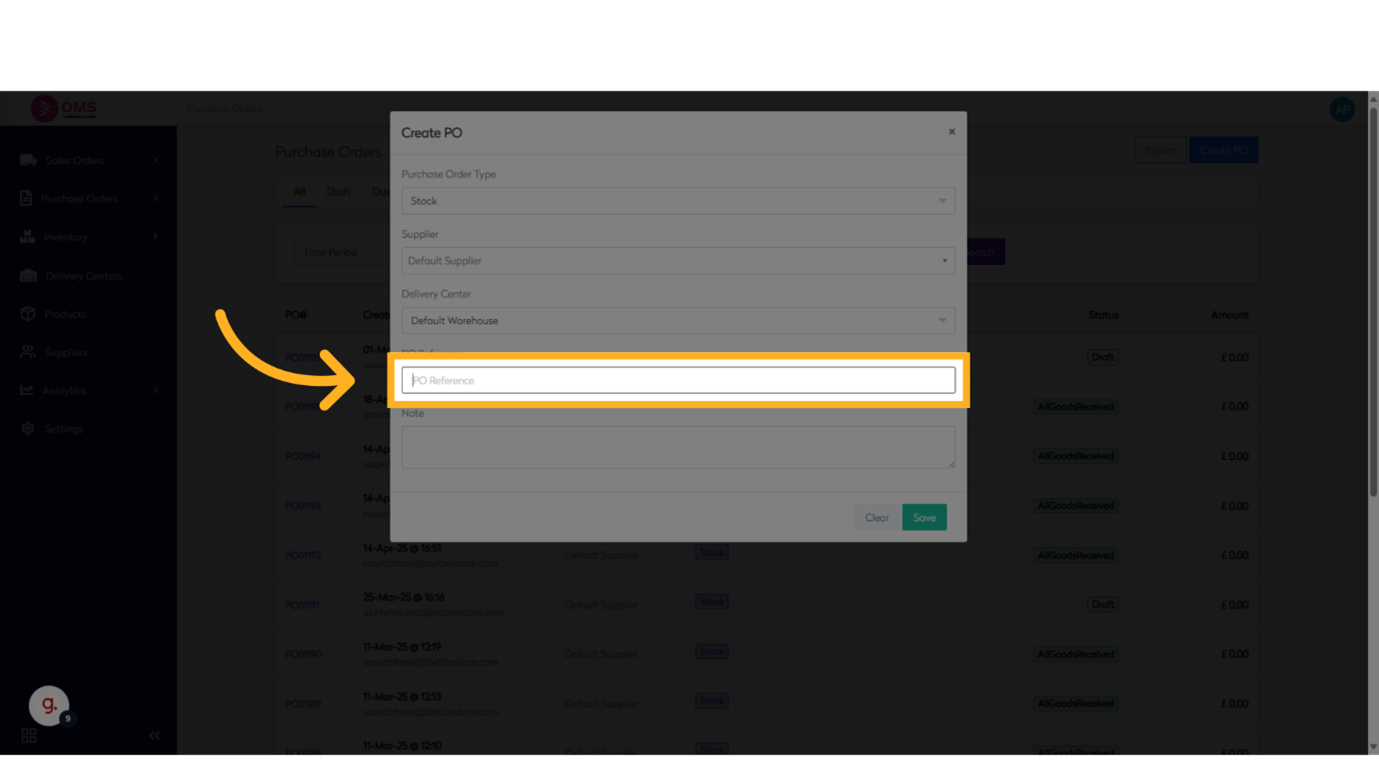Open the AP user avatar menu
The image size is (1379, 776).
click(1342, 109)
